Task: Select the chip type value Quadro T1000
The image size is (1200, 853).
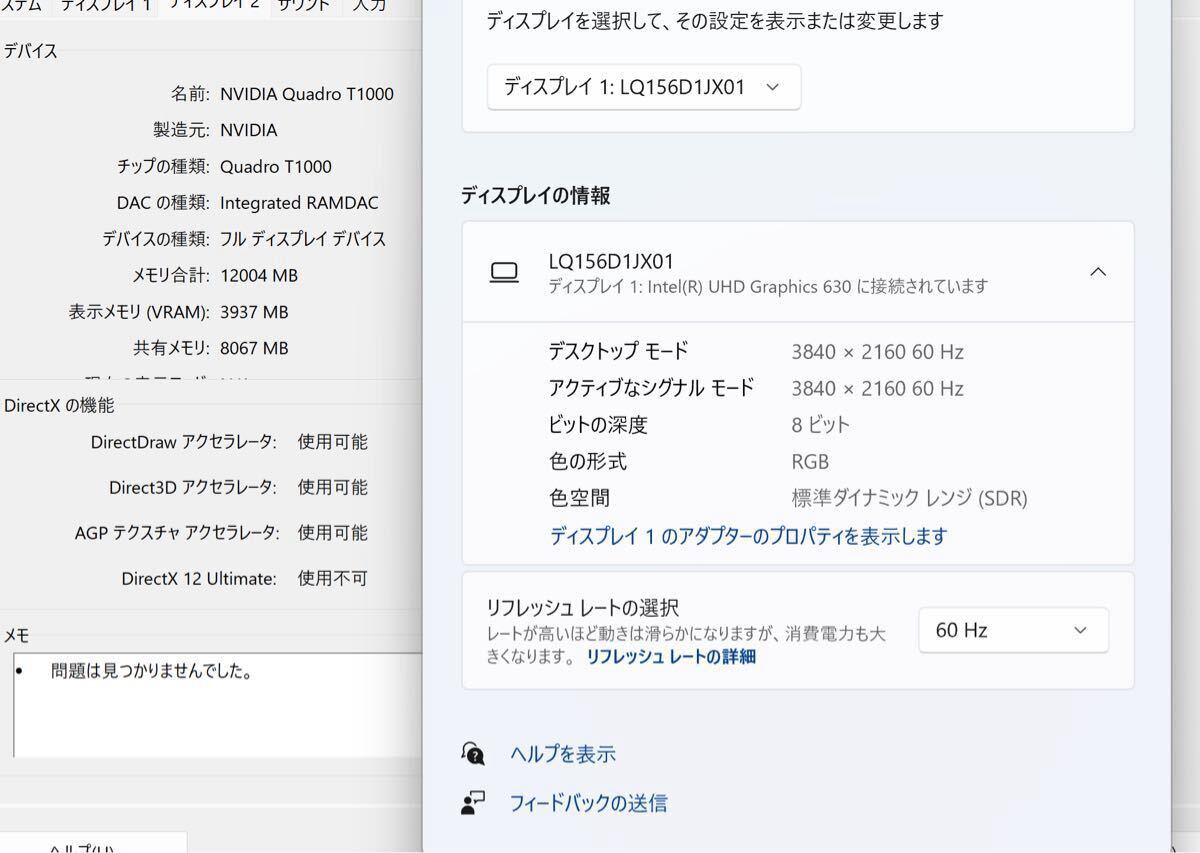Action: pyautogui.click(x=276, y=166)
